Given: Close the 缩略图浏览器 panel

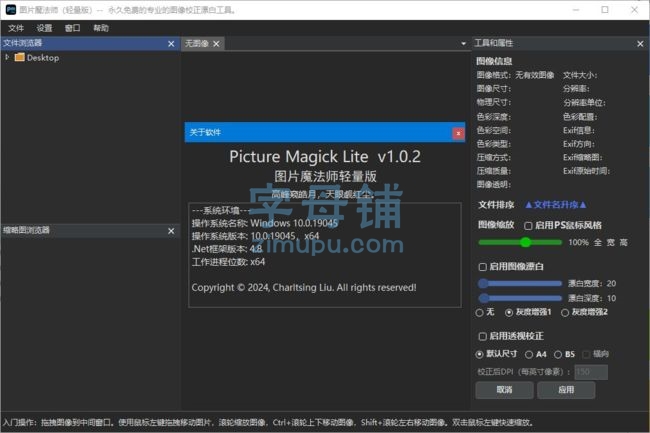Looking at the screenshot, I should (x=171, y=231).
